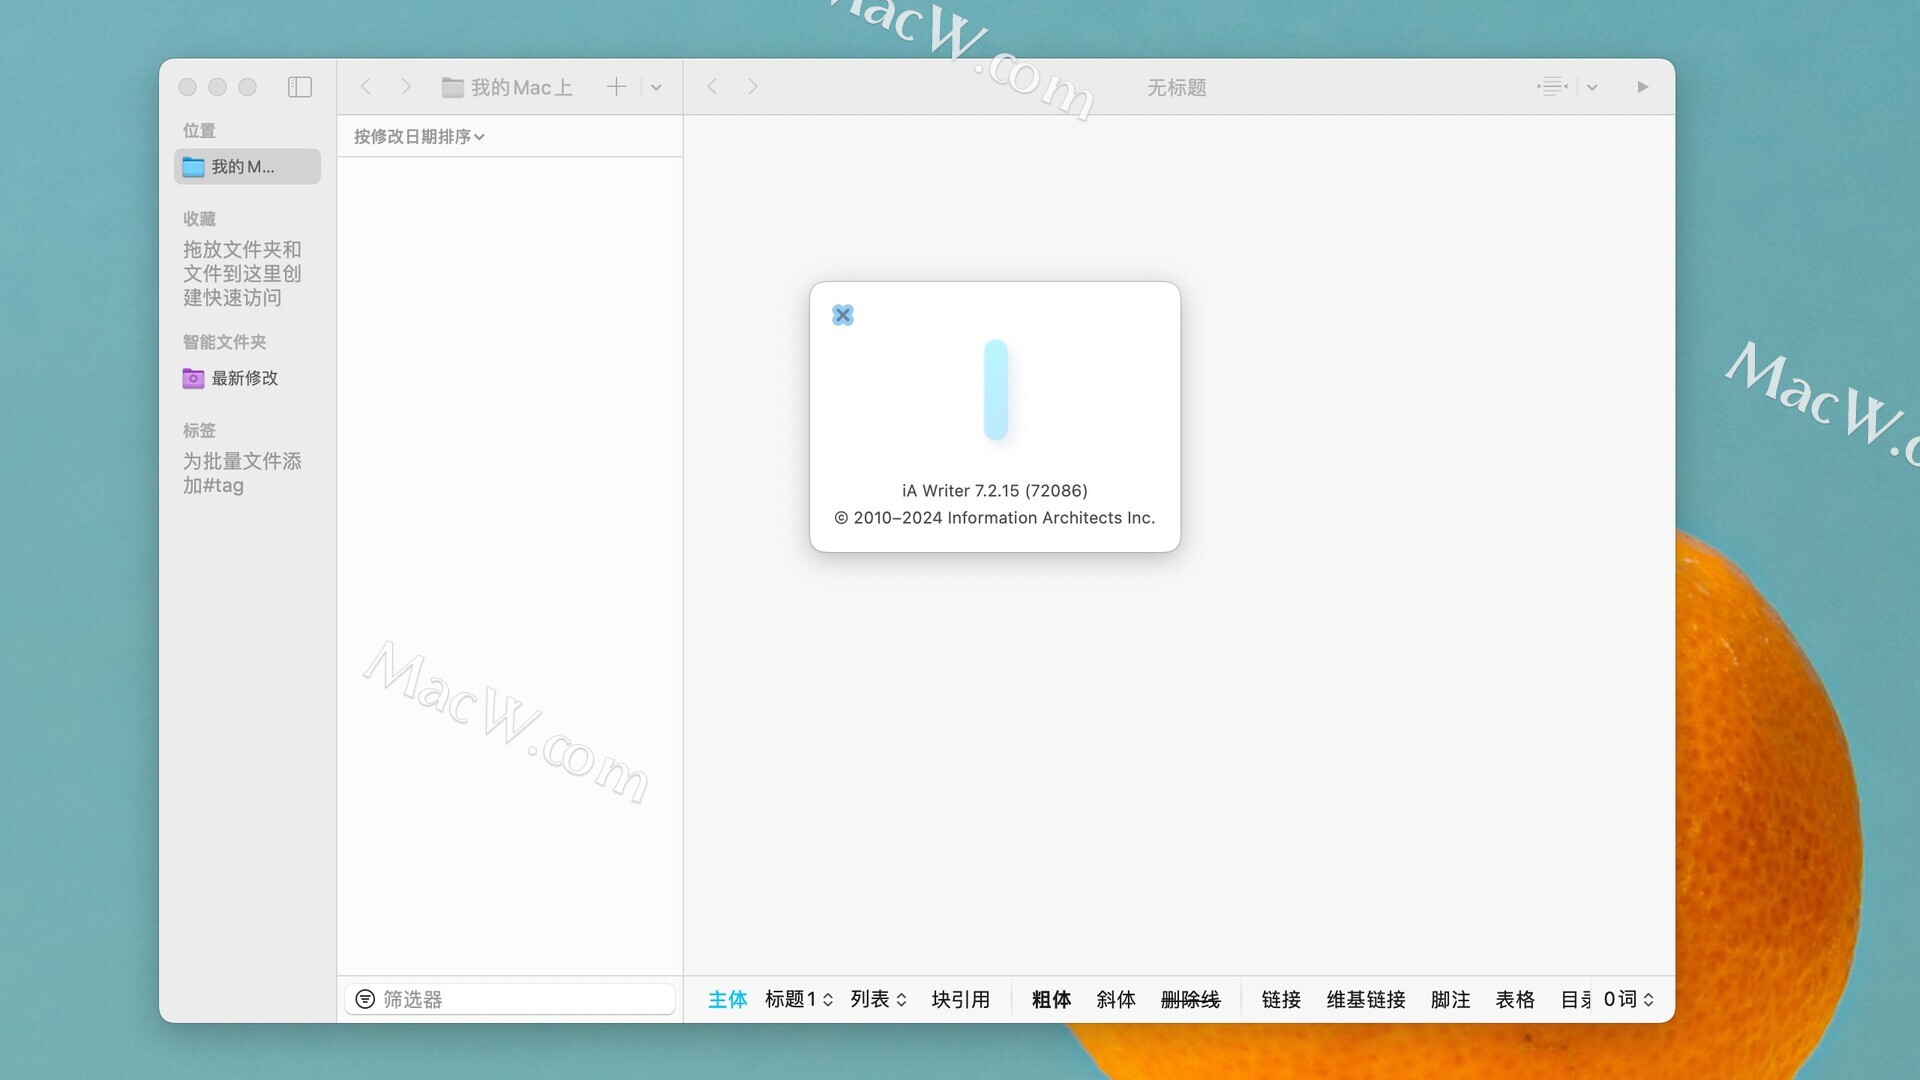Open 按修改日期排序 sort dropdown

coord(419,137)
